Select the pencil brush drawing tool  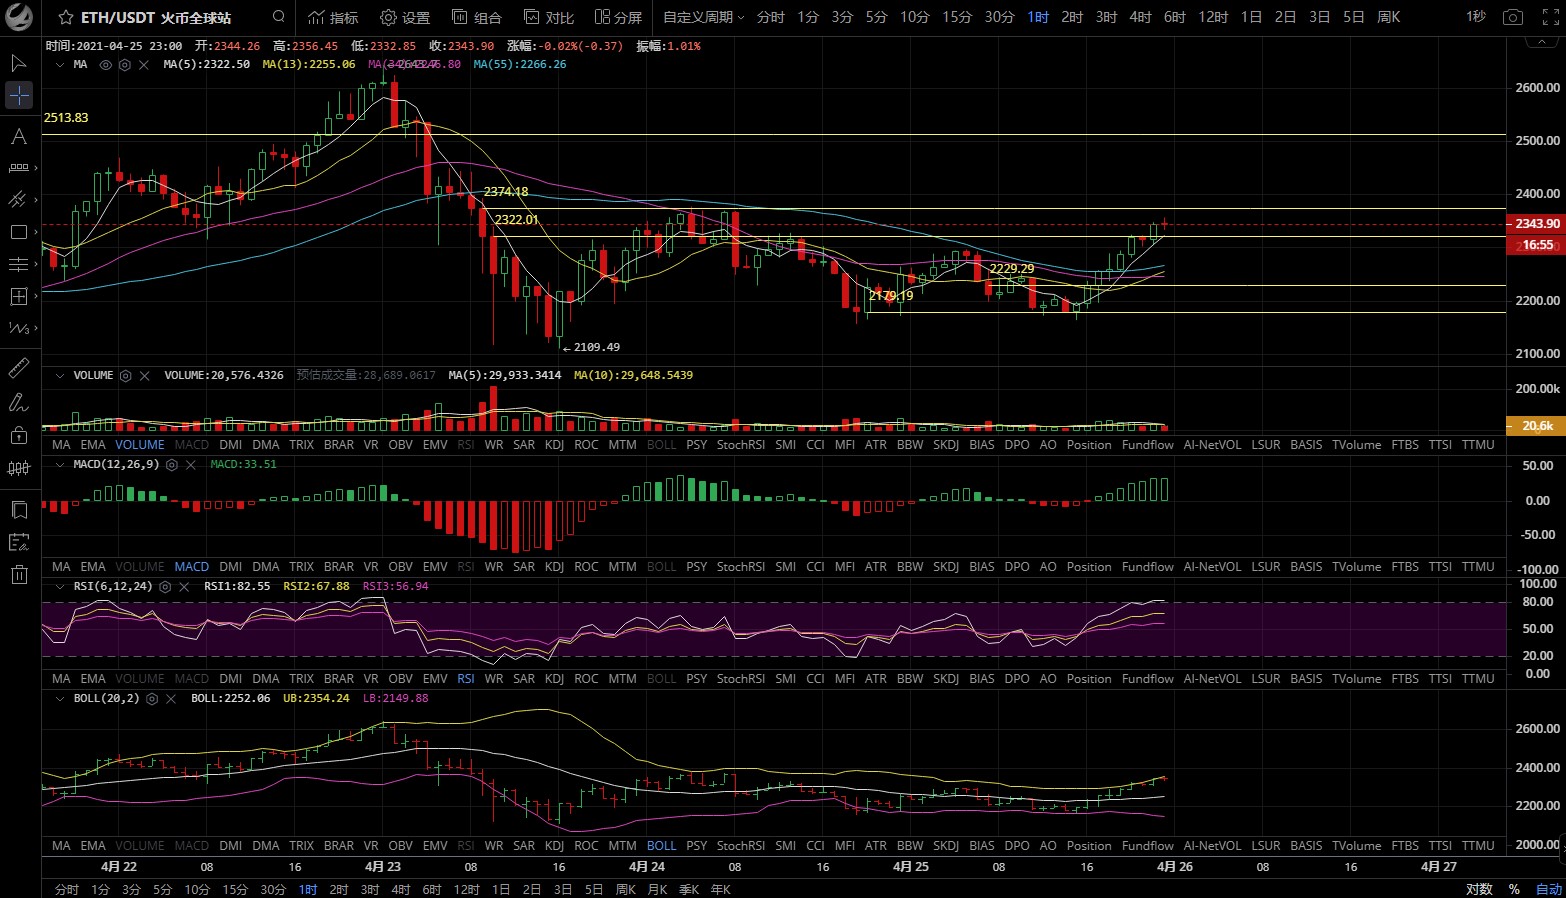click(18, 402)
